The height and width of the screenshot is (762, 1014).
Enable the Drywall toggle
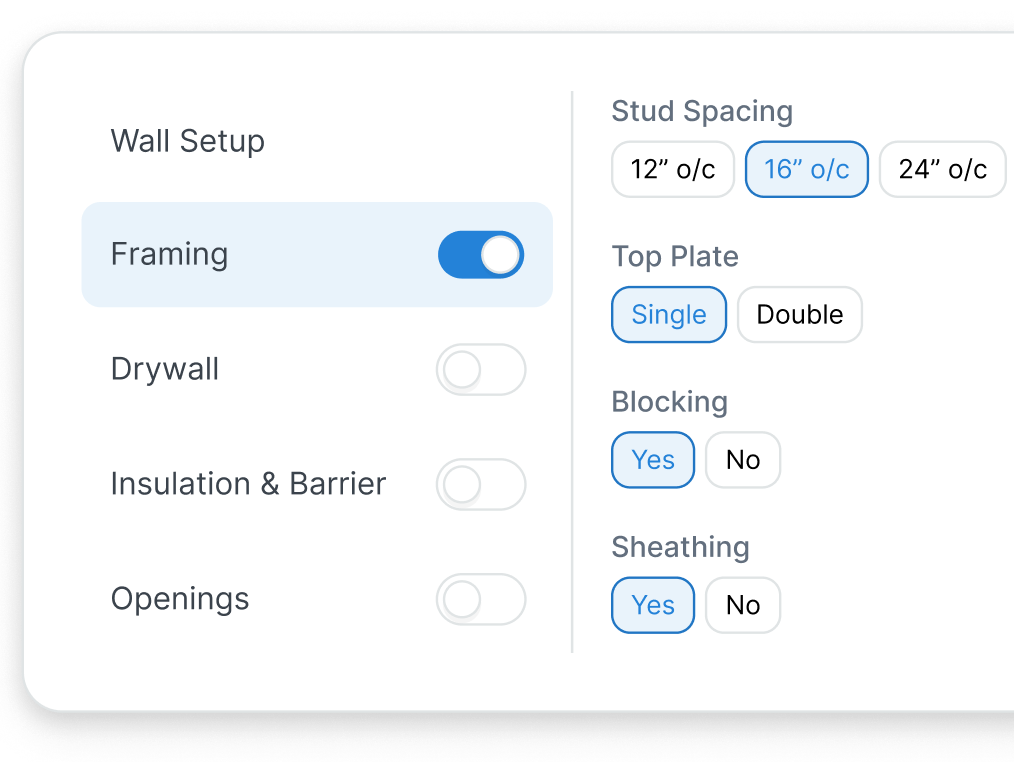pos(481,369)
